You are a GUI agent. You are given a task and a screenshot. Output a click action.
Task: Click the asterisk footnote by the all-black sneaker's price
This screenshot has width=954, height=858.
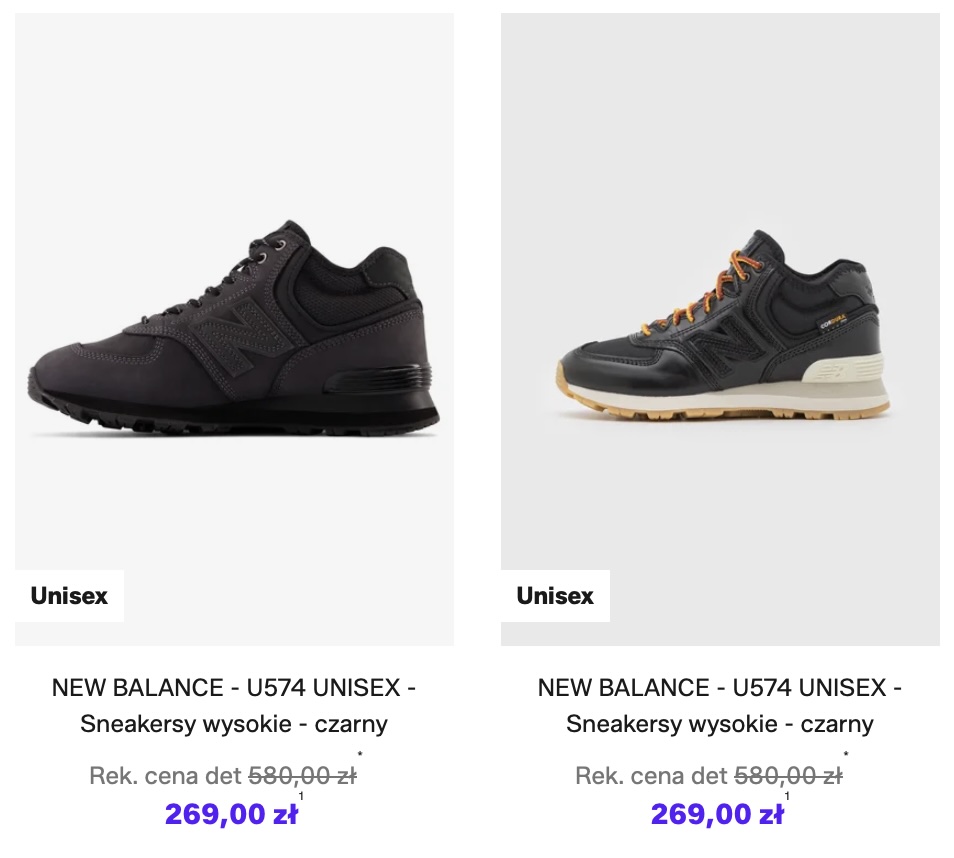[360, 756]
